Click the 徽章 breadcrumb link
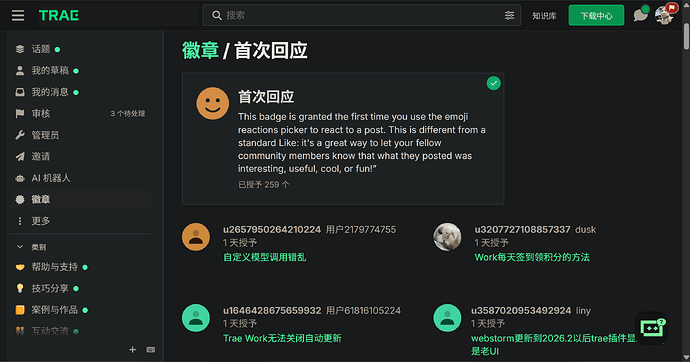The width and height of the screenshot is (690, 362). (201, 50)
